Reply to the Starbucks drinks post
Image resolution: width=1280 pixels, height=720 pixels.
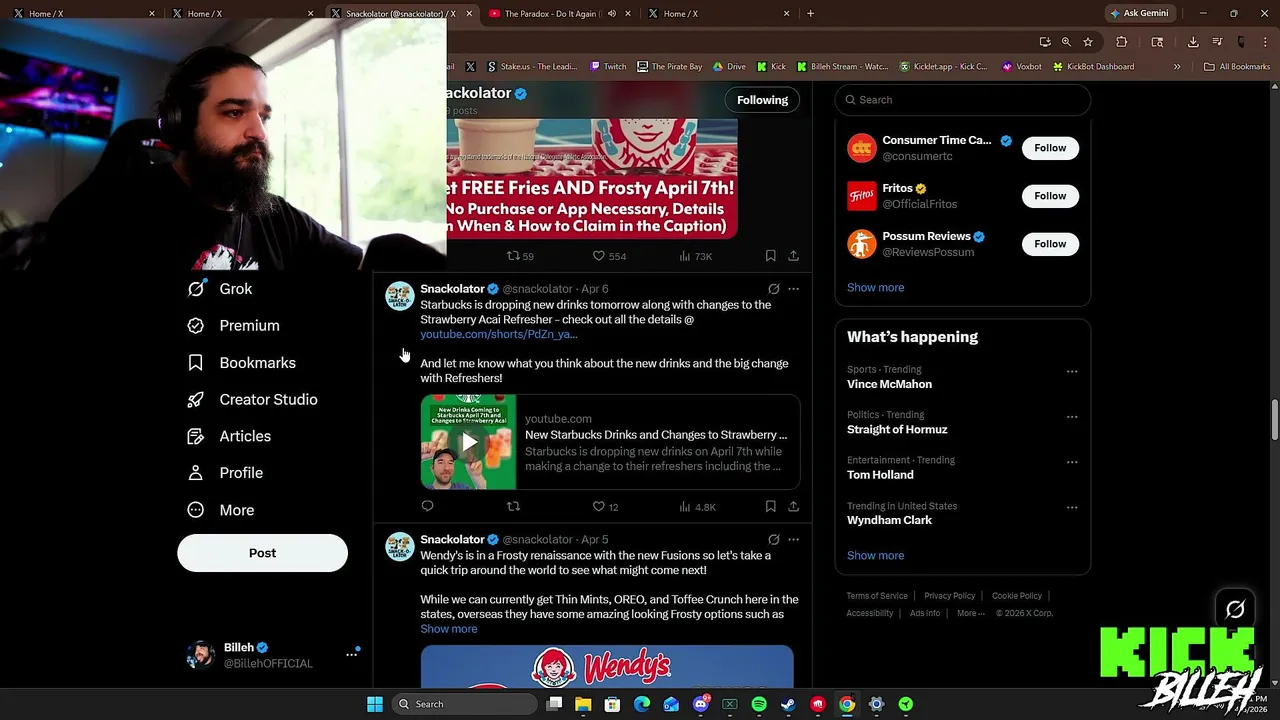pos(427,507)
